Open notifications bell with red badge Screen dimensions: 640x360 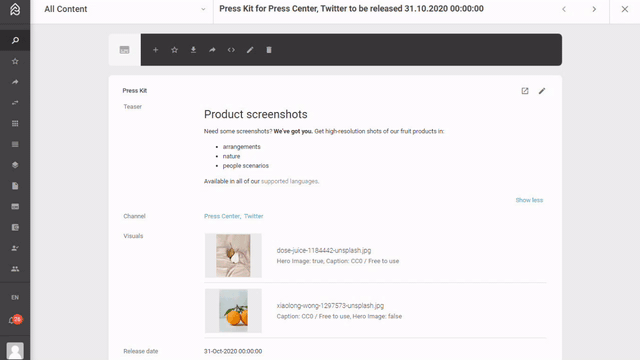15,320
